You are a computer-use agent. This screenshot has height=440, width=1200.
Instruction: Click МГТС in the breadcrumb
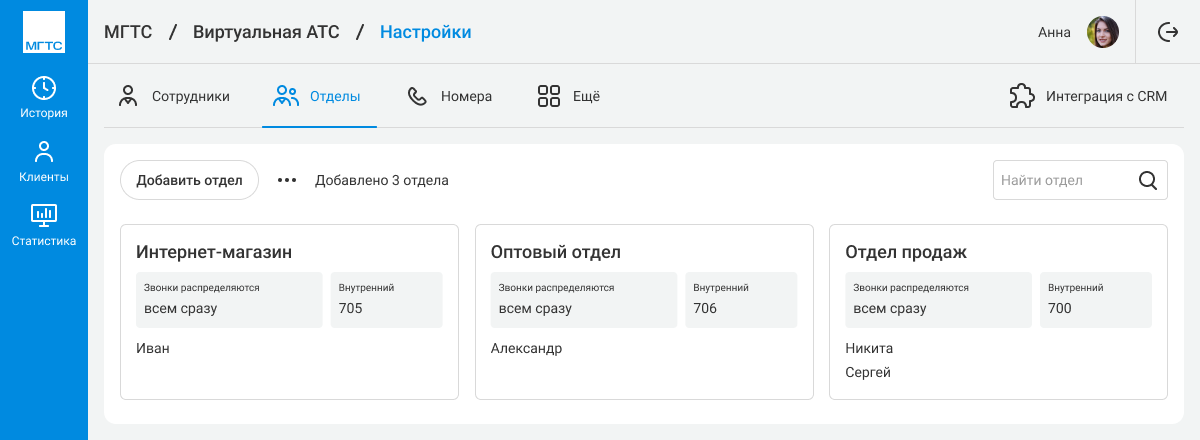tap(128, 32)
